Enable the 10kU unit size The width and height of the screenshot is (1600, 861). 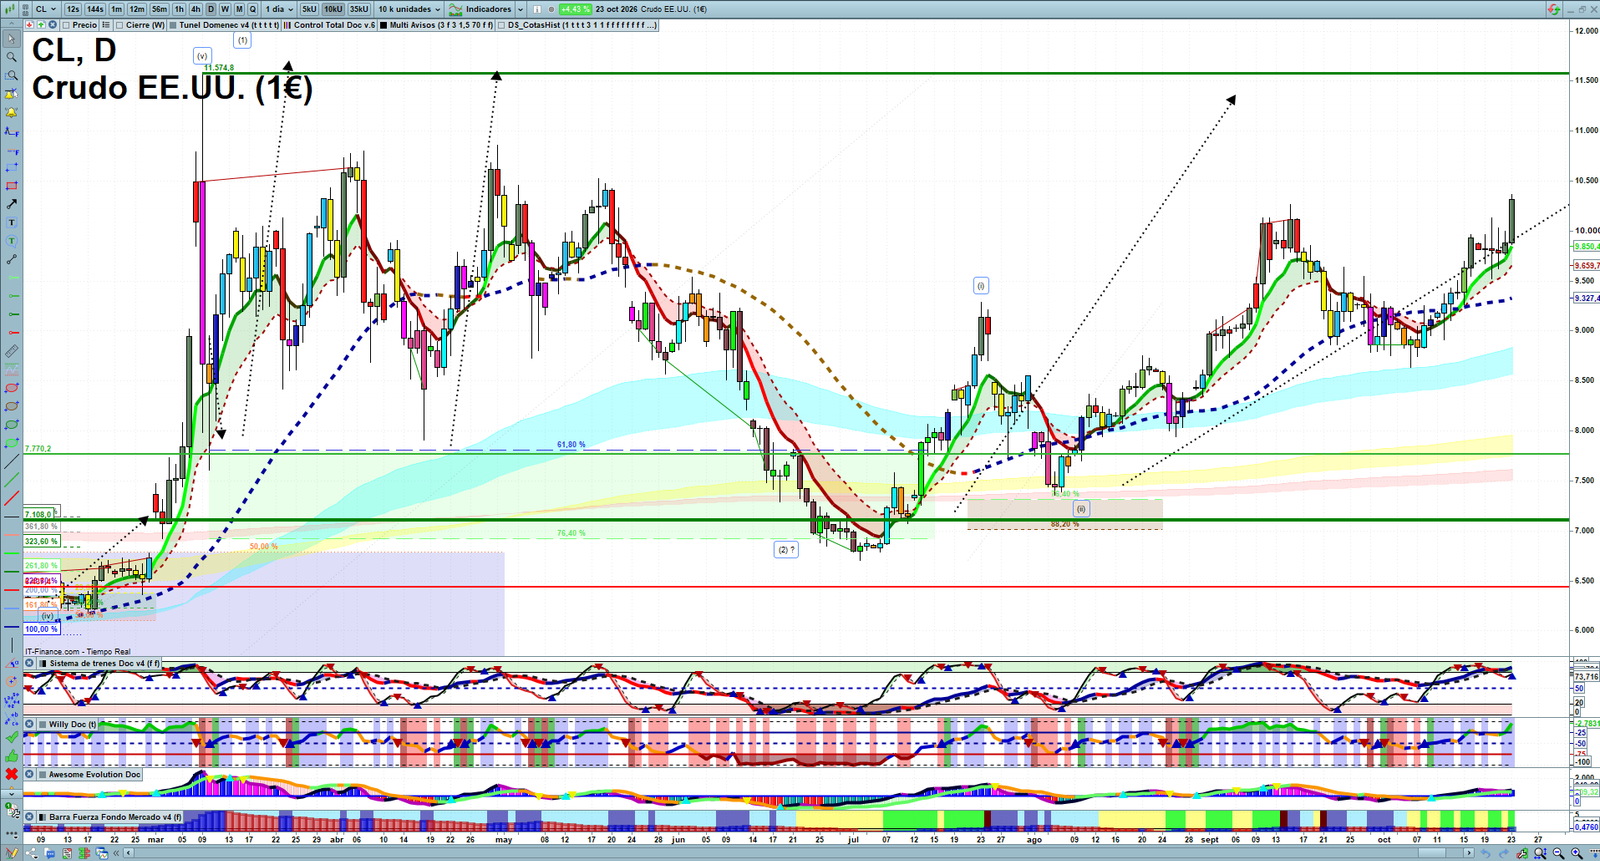[333, 9]
